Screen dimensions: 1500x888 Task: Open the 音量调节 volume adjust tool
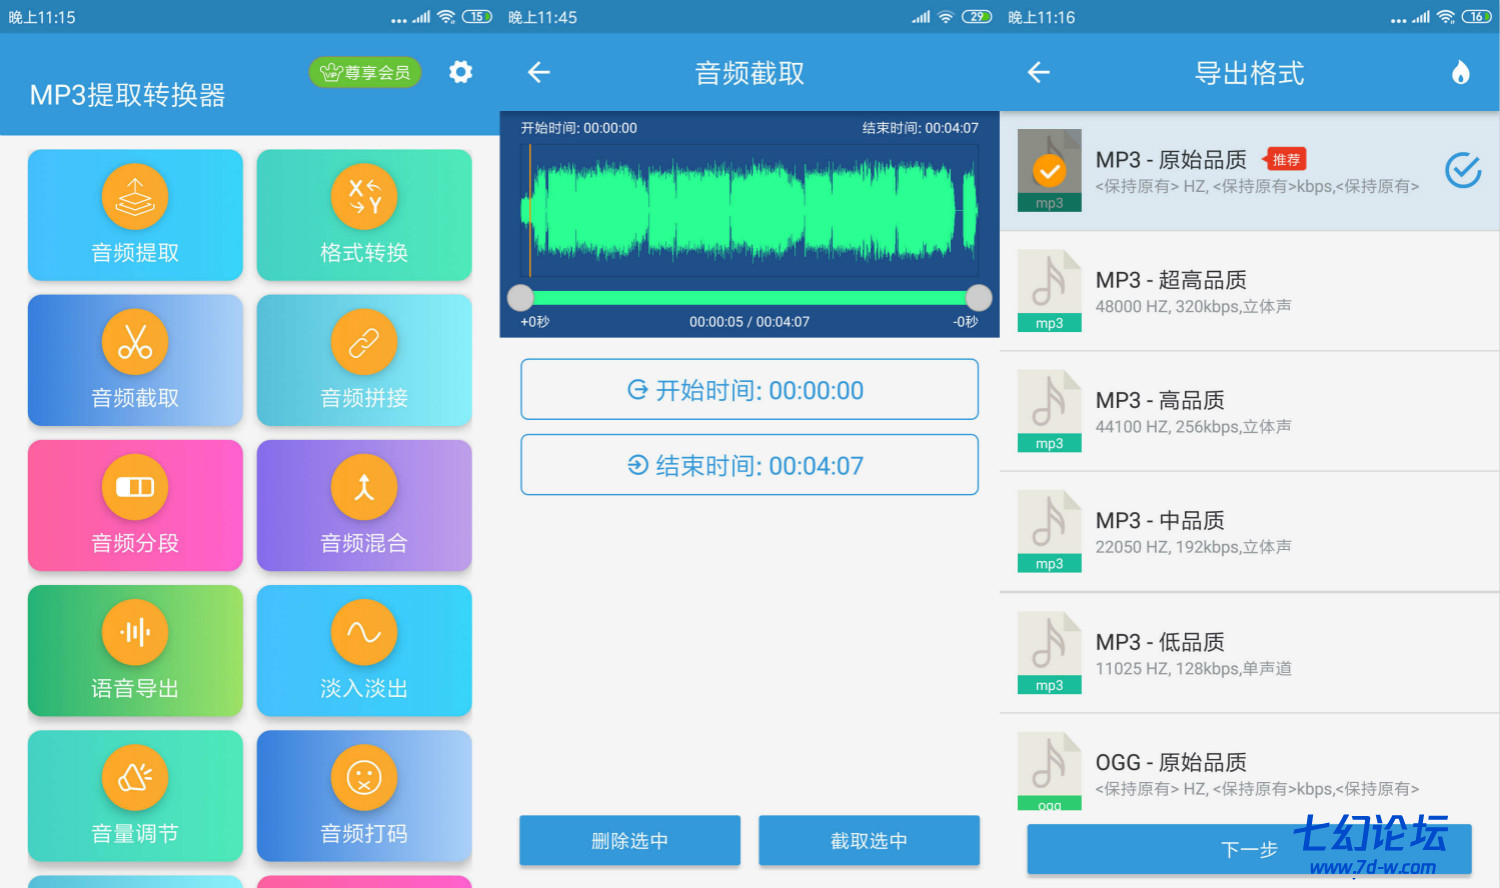pyautogui.click(x=135, y=795)
